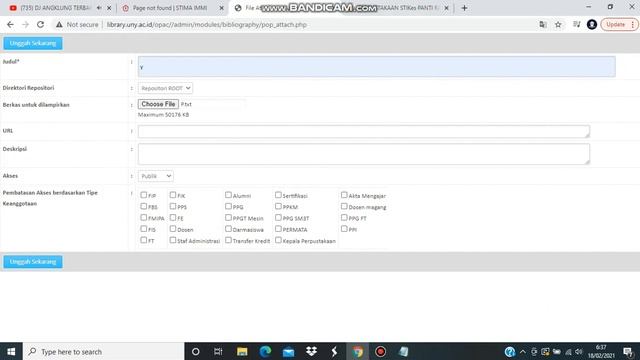Viewport: 640px width, 360px height.
Task: Open Bandicam recorder icon in taskbar
Action: [380, 351]
